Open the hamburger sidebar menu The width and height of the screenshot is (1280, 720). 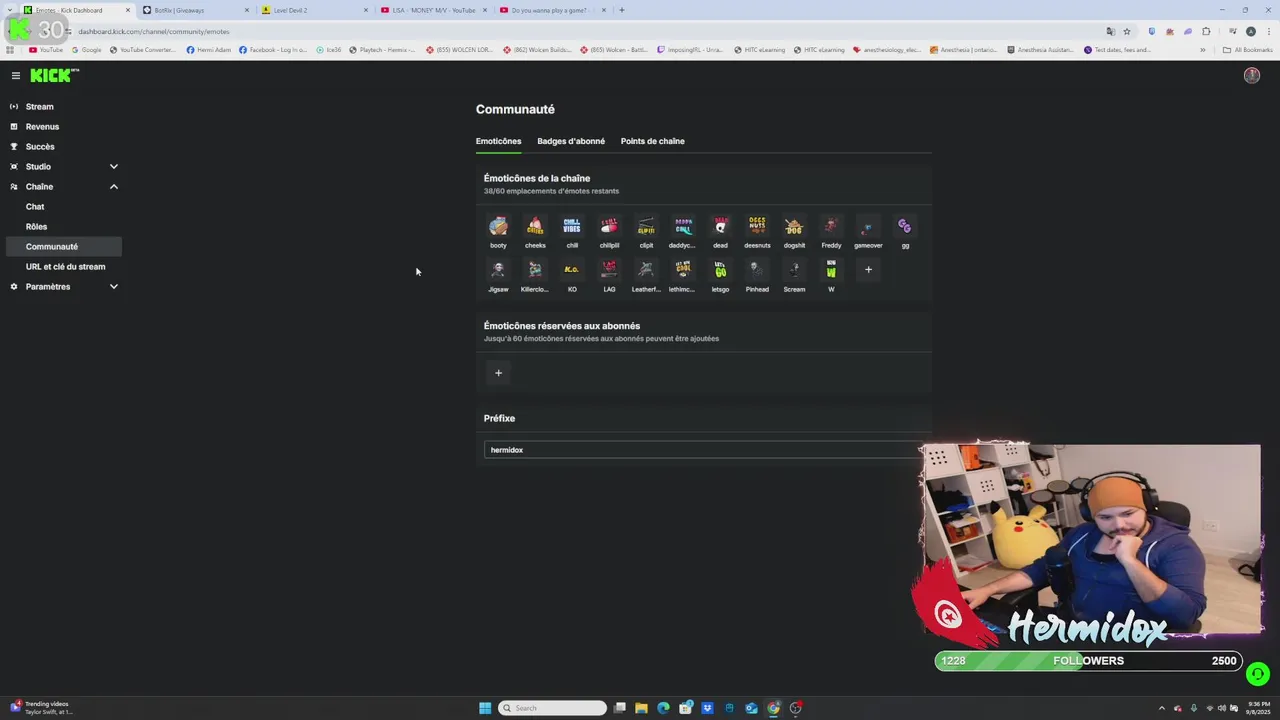pyautogui.click(x=16, y=76)
